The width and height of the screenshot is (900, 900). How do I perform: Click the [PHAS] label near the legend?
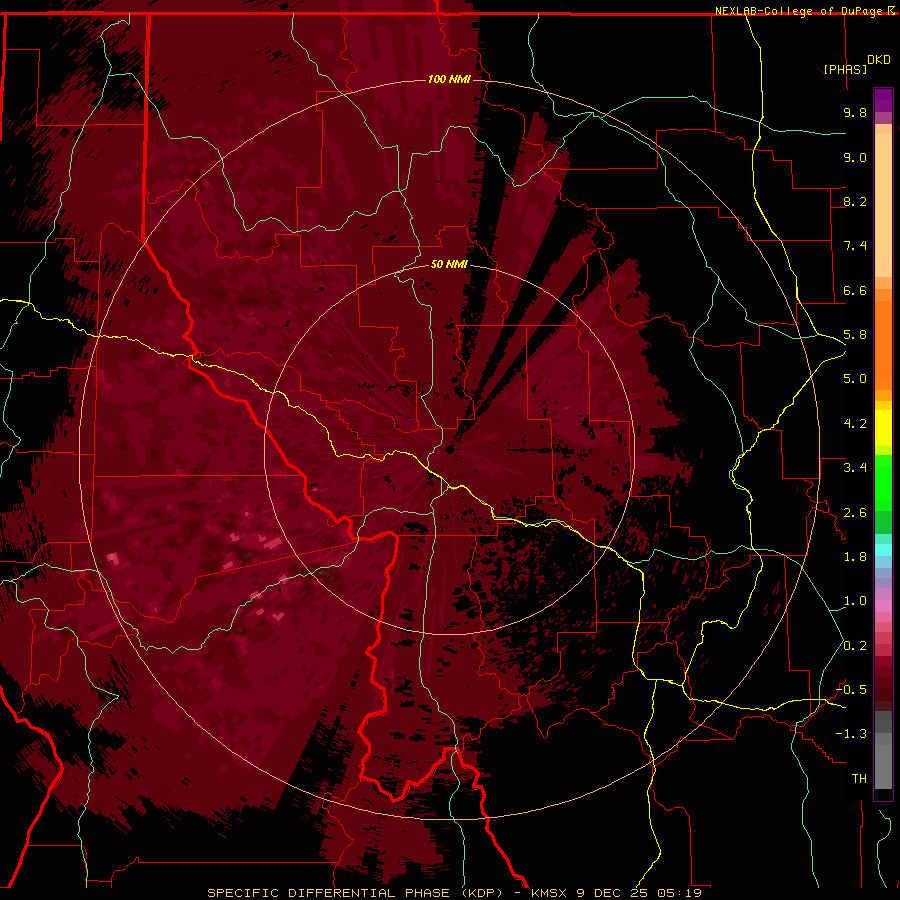coord(845,69)
